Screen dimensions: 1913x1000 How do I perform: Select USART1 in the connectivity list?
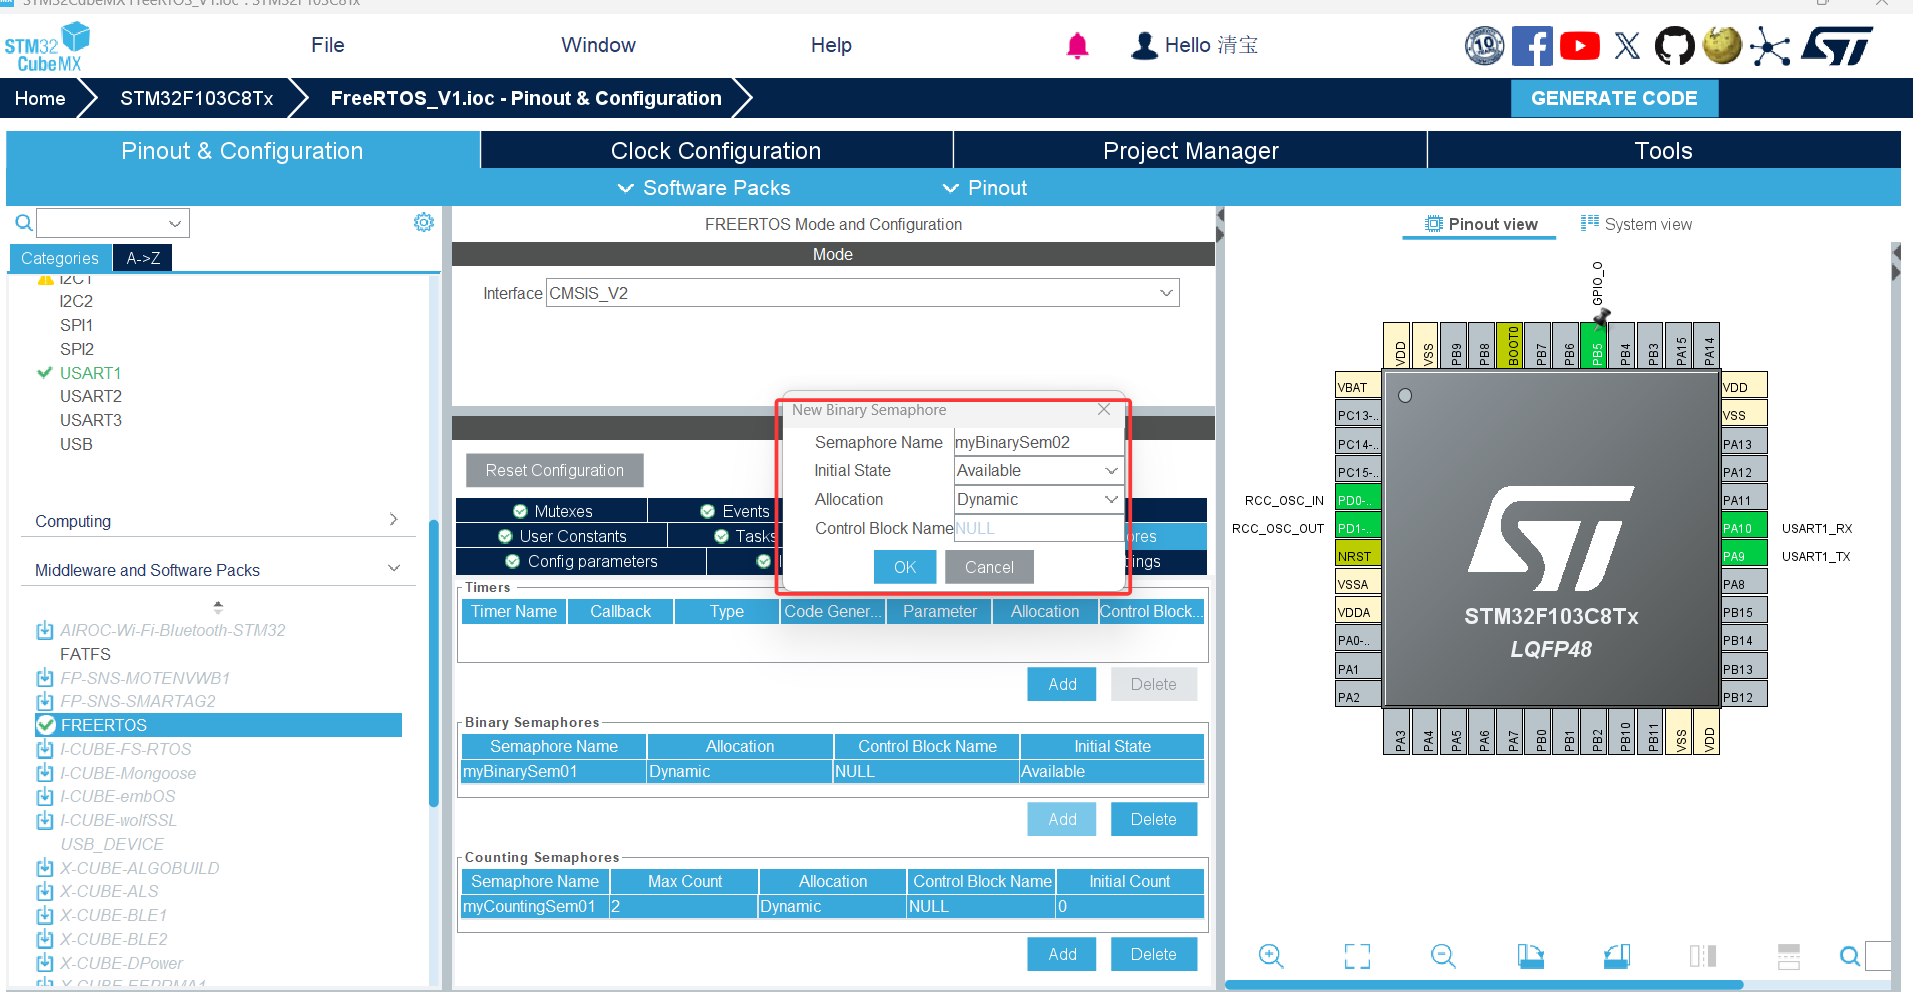tap(90, 373)
